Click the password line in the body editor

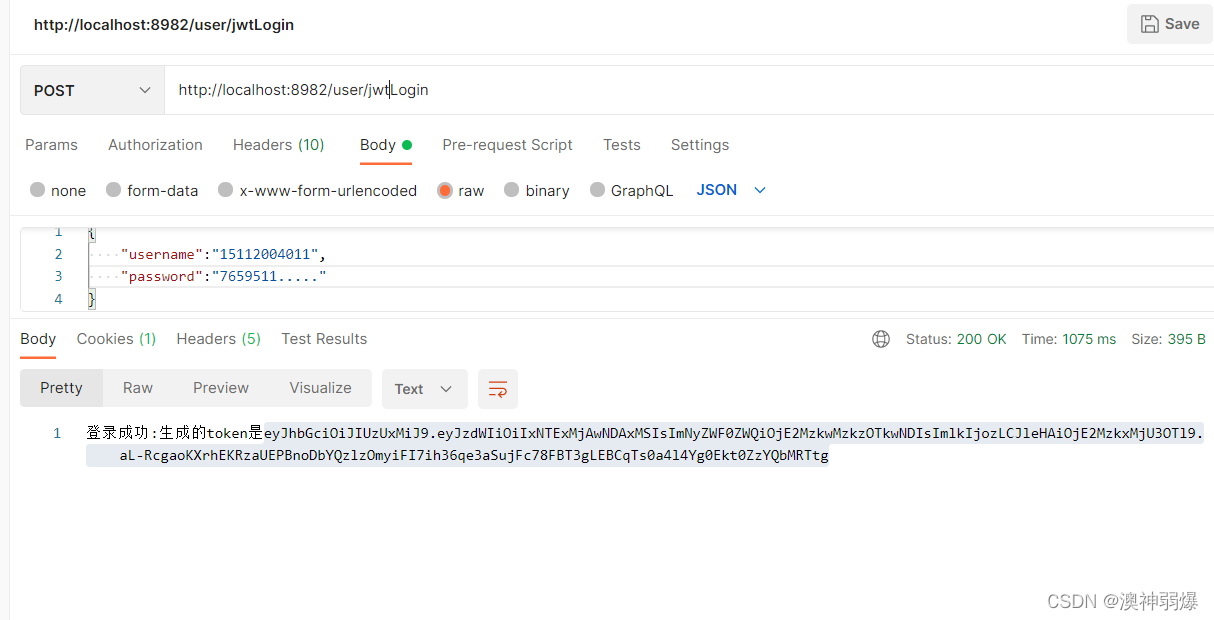(223, 276)
